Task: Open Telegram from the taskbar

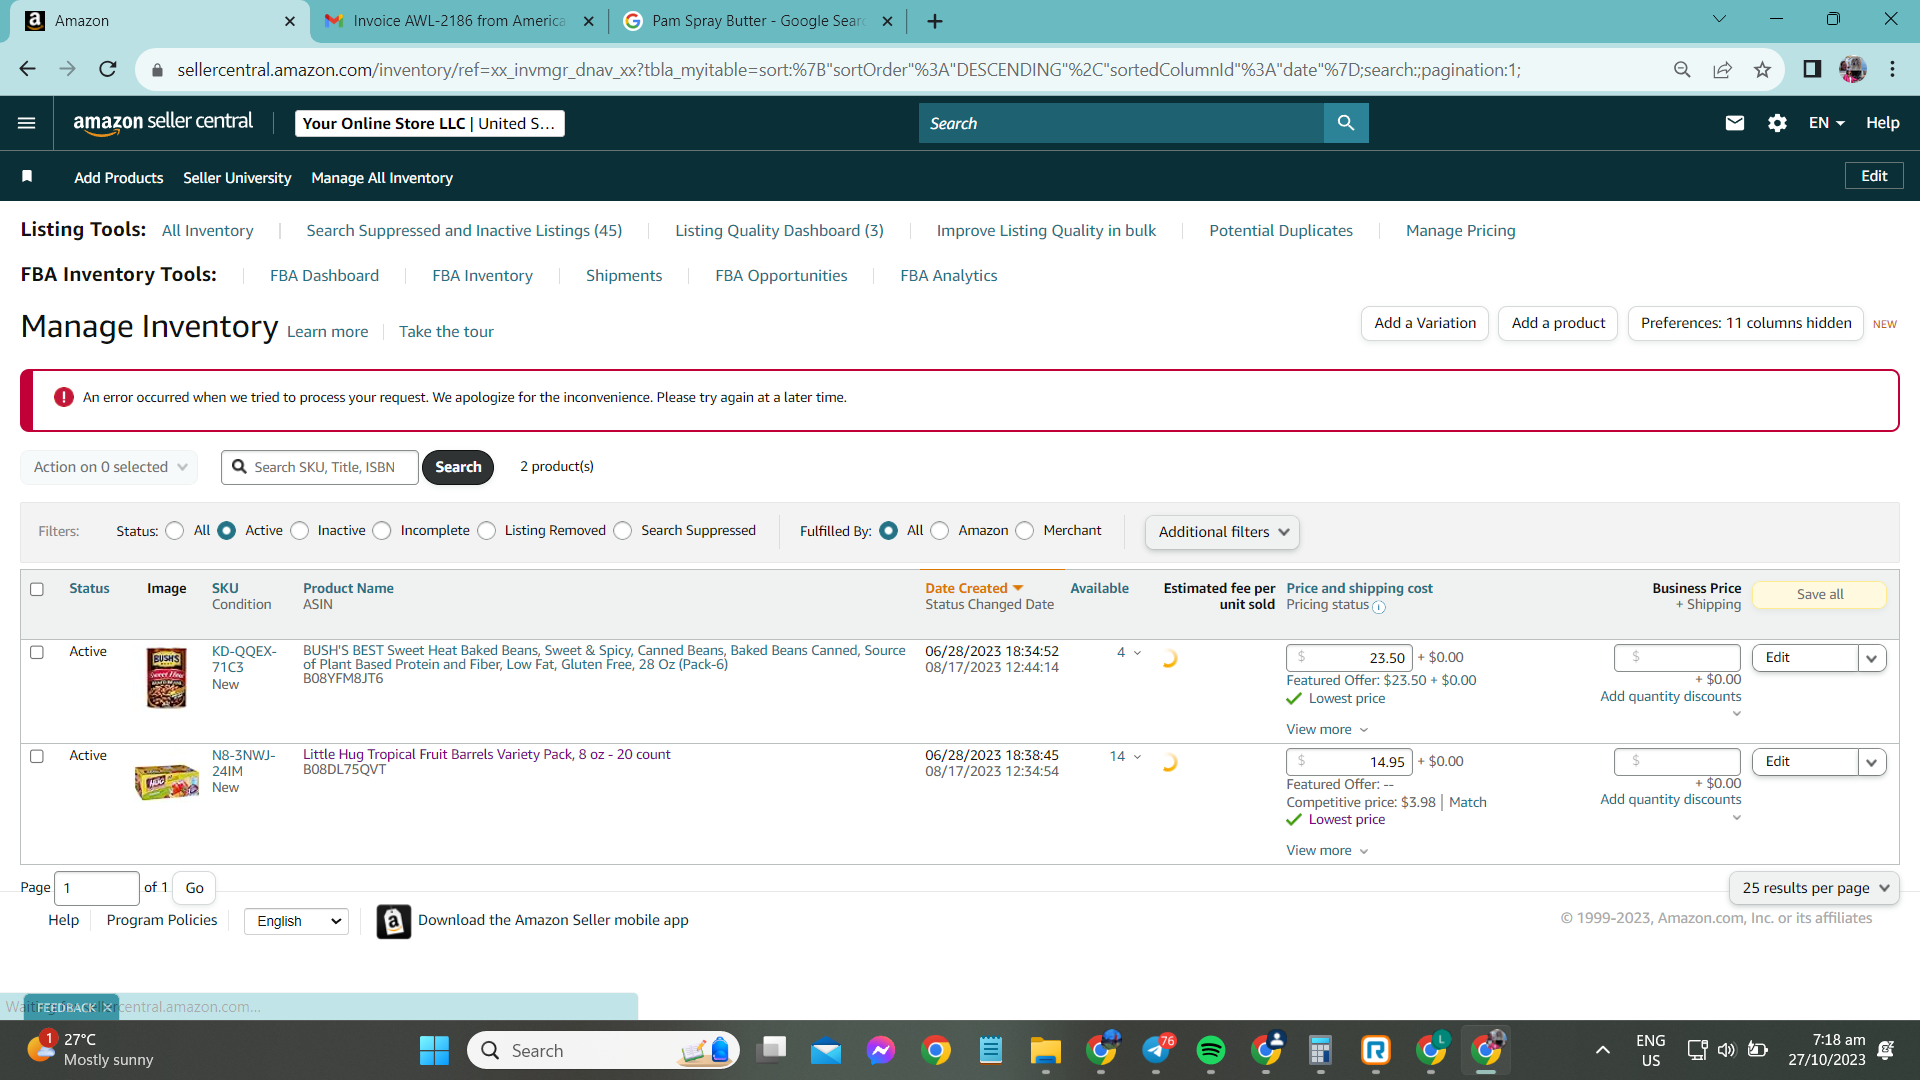Action: click(1157, 1050)
